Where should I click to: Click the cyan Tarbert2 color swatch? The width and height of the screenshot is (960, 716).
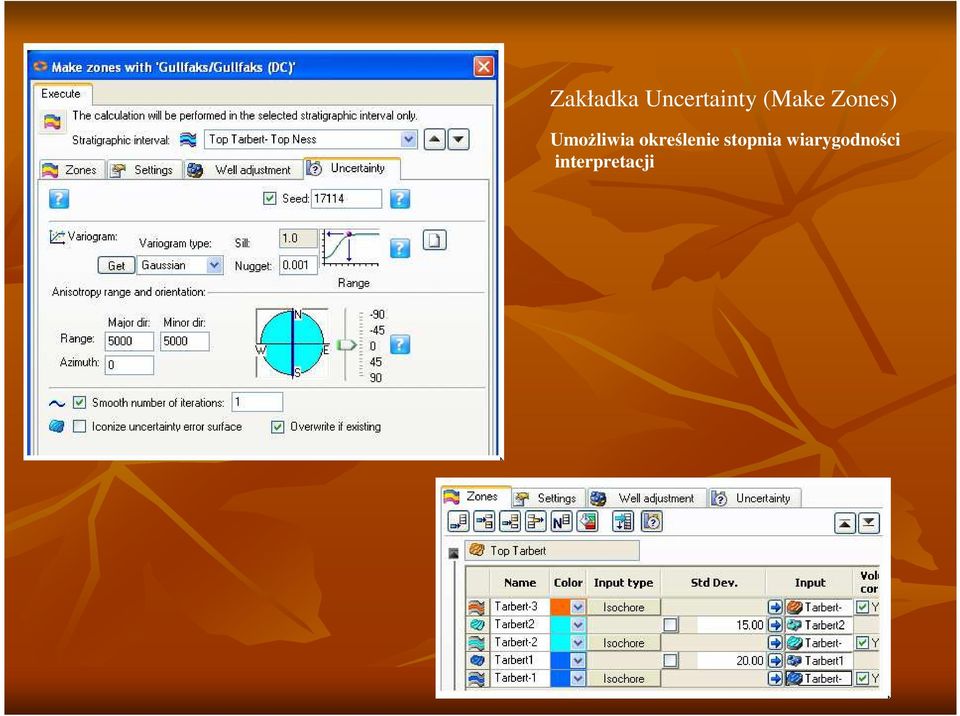560,625
